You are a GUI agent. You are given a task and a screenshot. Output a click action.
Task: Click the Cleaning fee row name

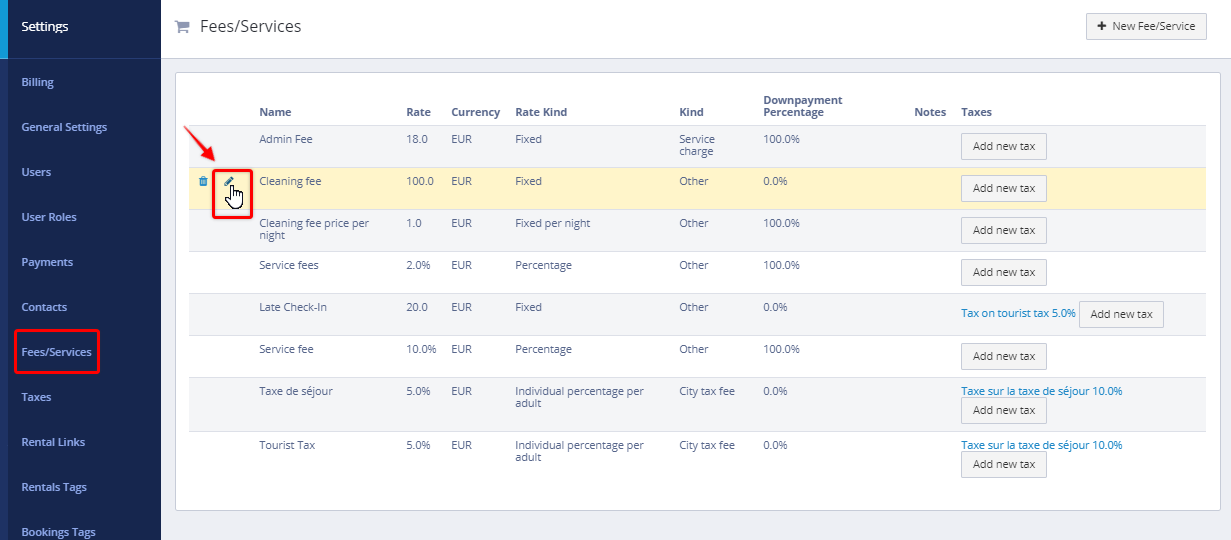290,181
